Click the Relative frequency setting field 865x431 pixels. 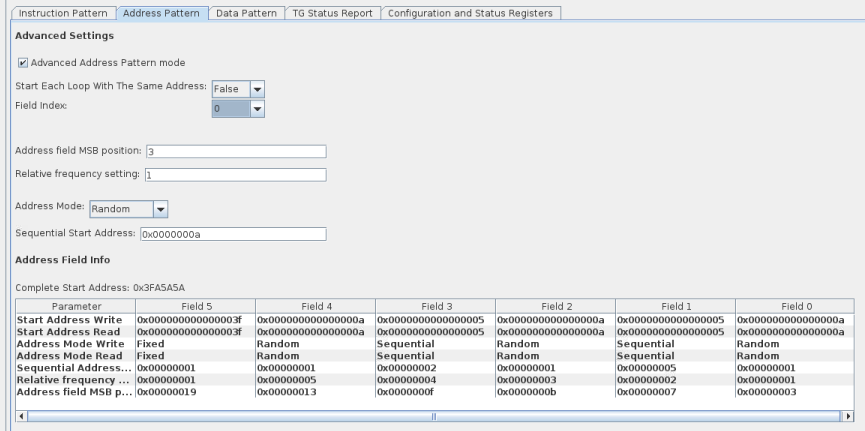click(235, 175)
